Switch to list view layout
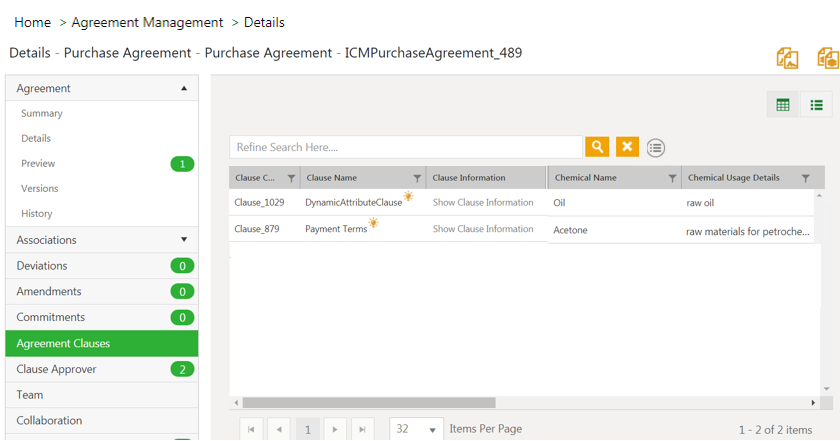 click(x=816, y=105)
